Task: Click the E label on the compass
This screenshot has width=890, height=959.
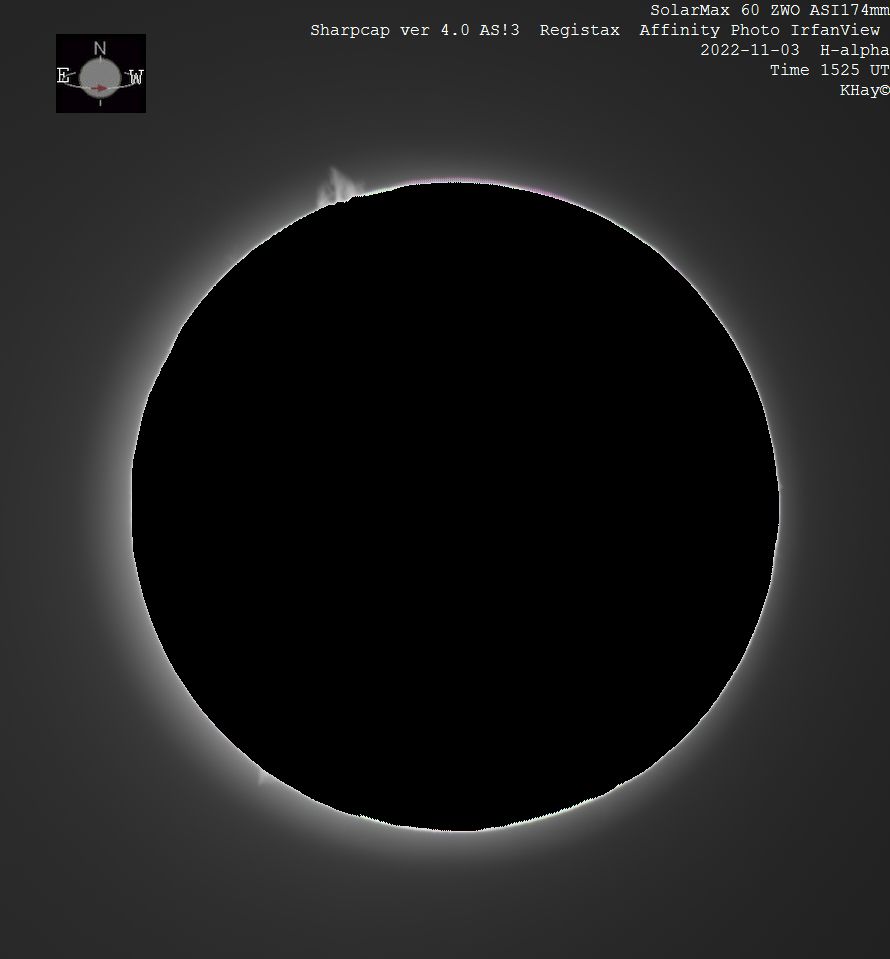Action: [64, 76]
